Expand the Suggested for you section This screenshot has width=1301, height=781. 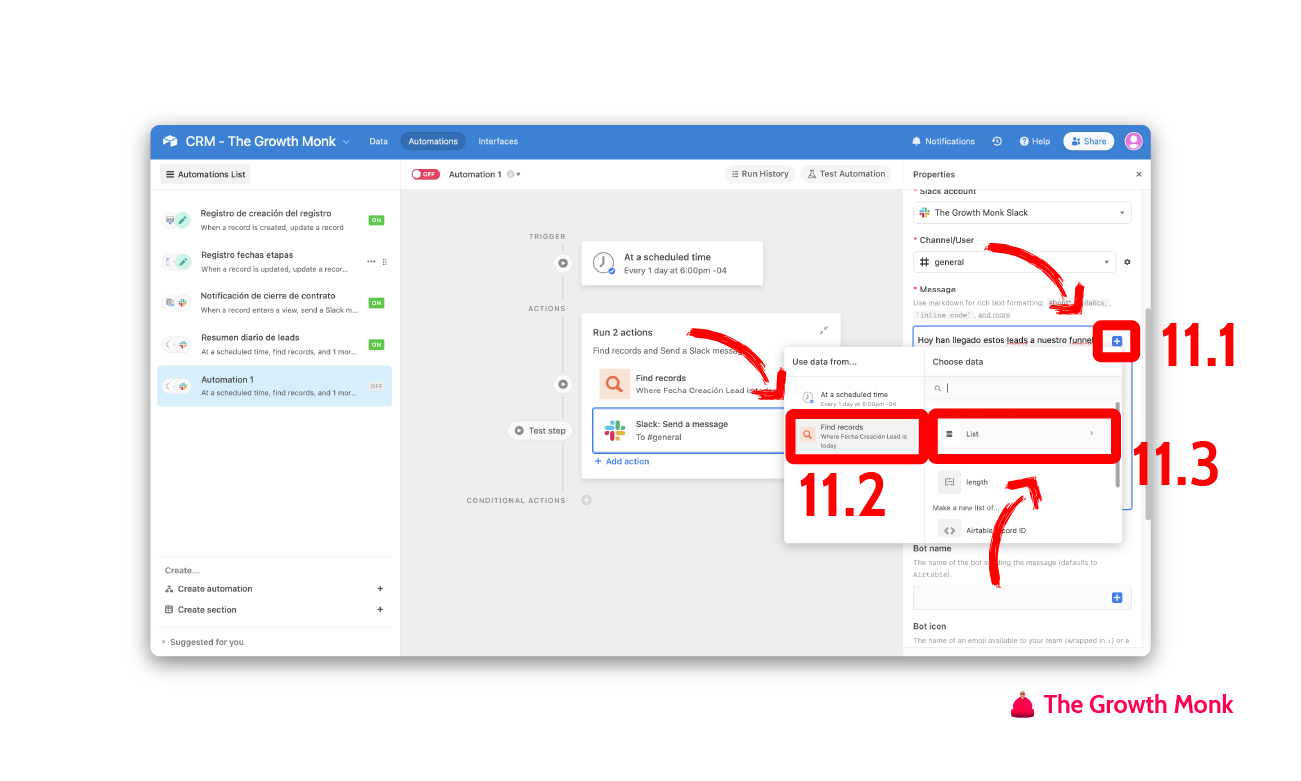pos(203,642)
